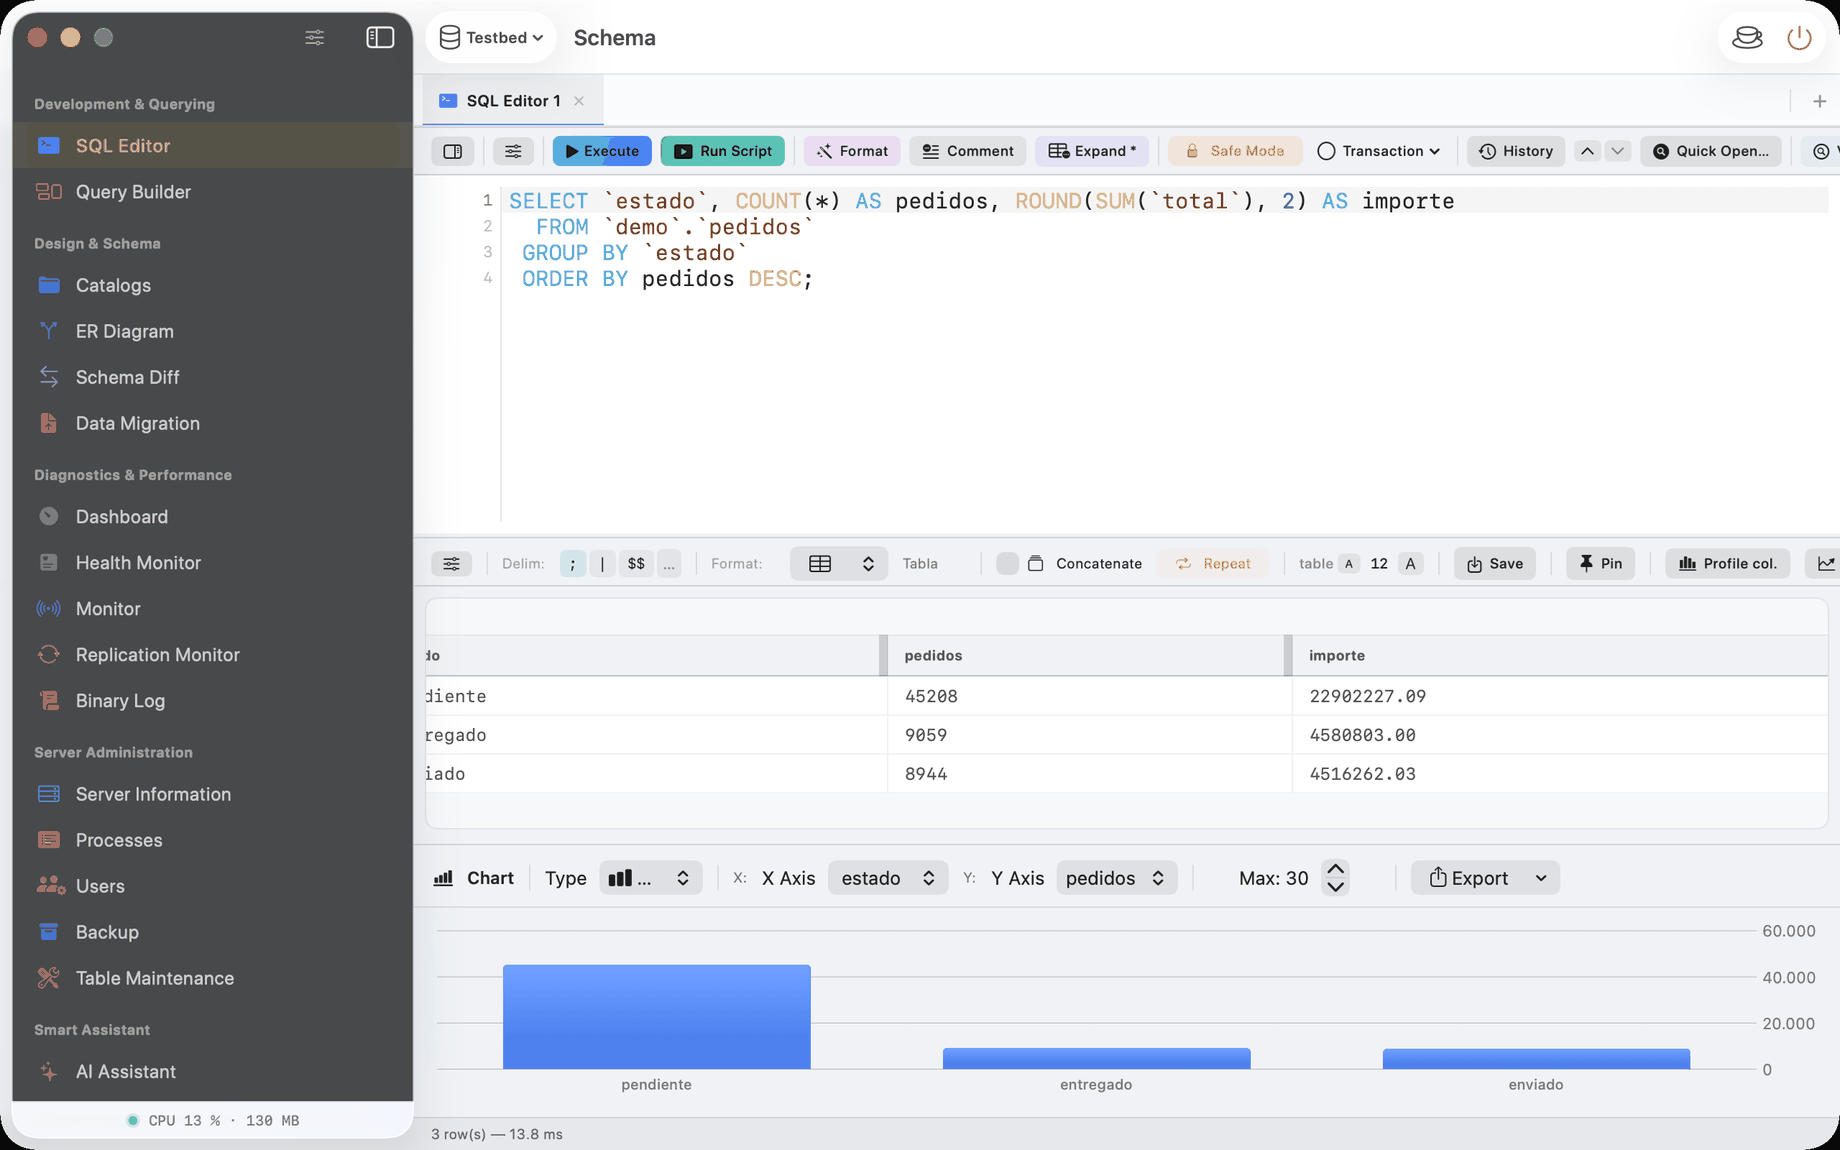Open the result Format selector

coord(839,564)
